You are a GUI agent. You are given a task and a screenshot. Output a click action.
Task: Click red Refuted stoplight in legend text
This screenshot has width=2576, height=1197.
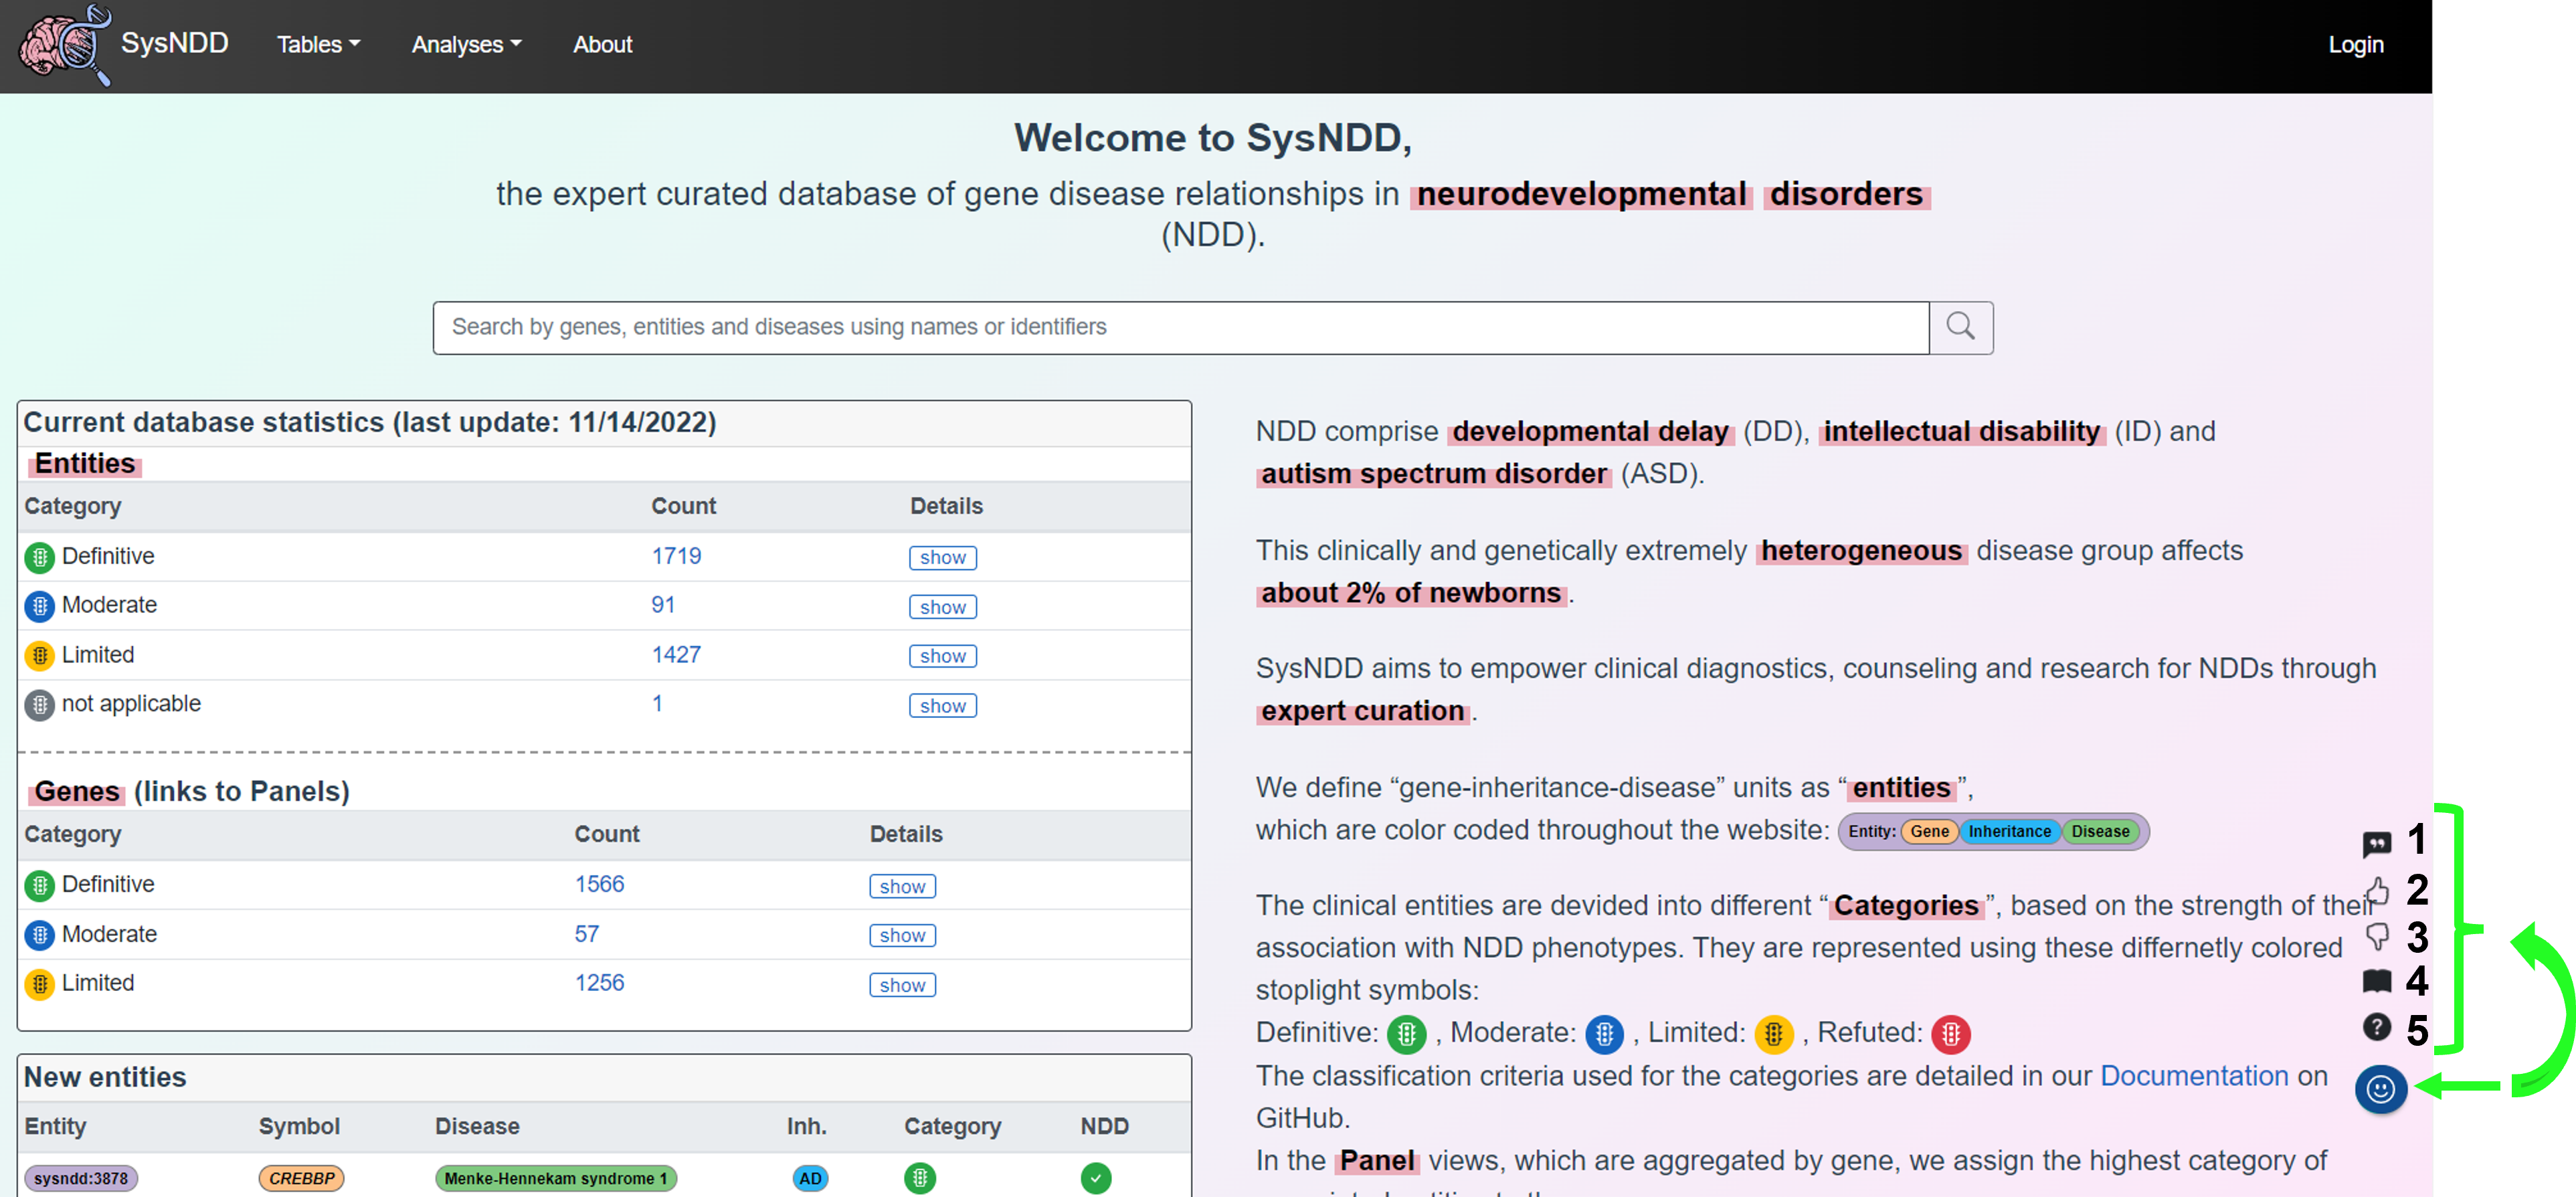point(1950,1034)
